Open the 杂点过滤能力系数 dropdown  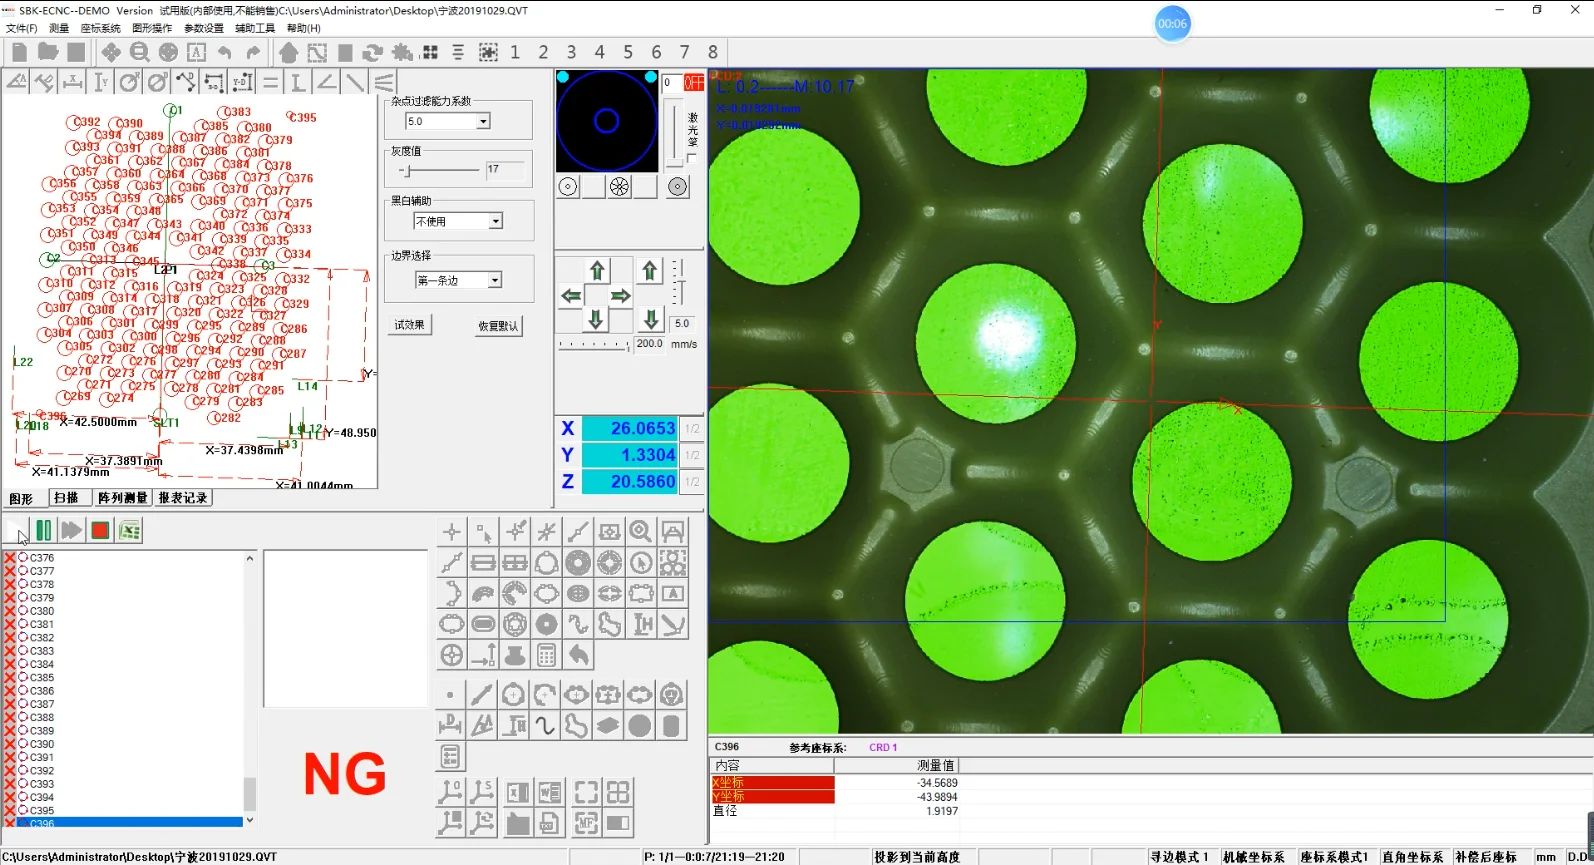coord(483,121)
